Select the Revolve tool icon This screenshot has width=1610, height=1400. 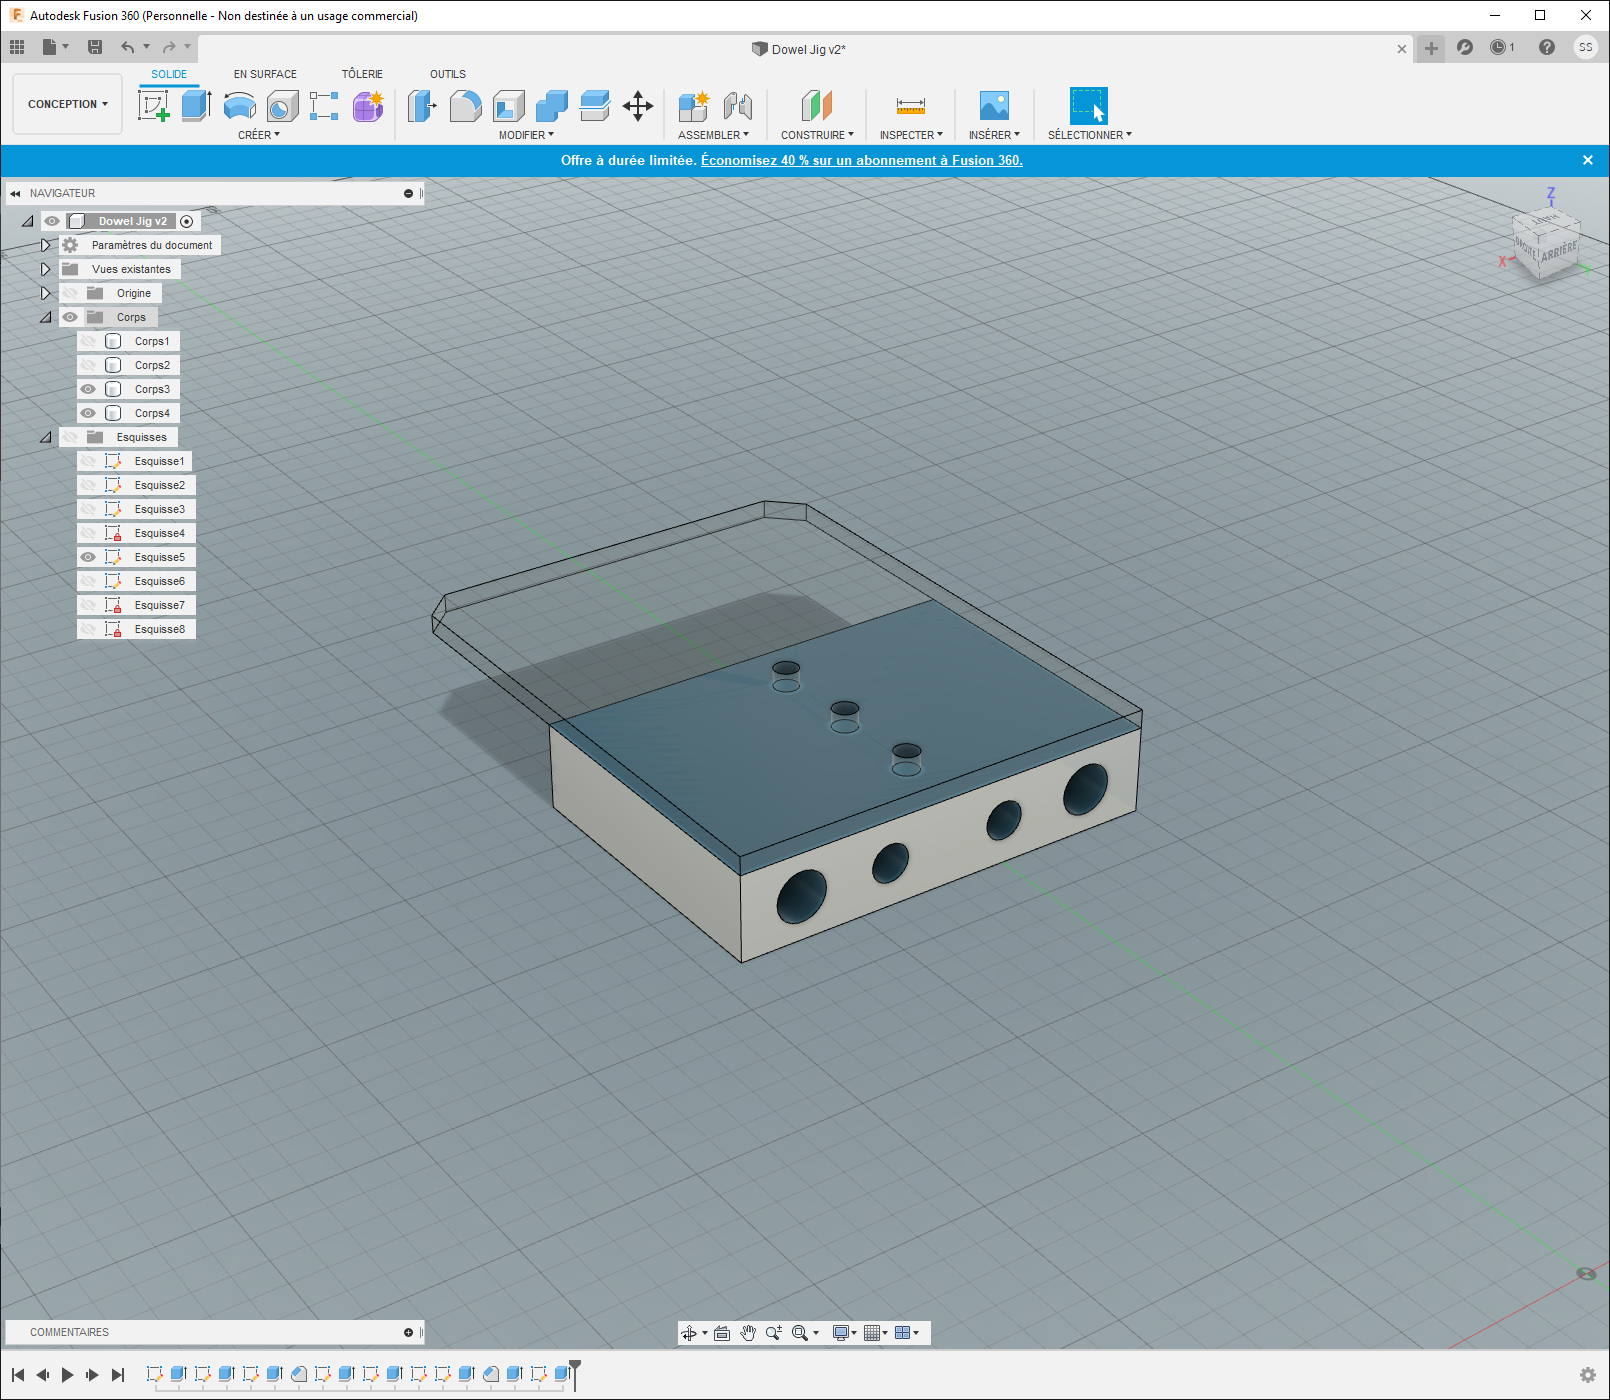(239, 105)
